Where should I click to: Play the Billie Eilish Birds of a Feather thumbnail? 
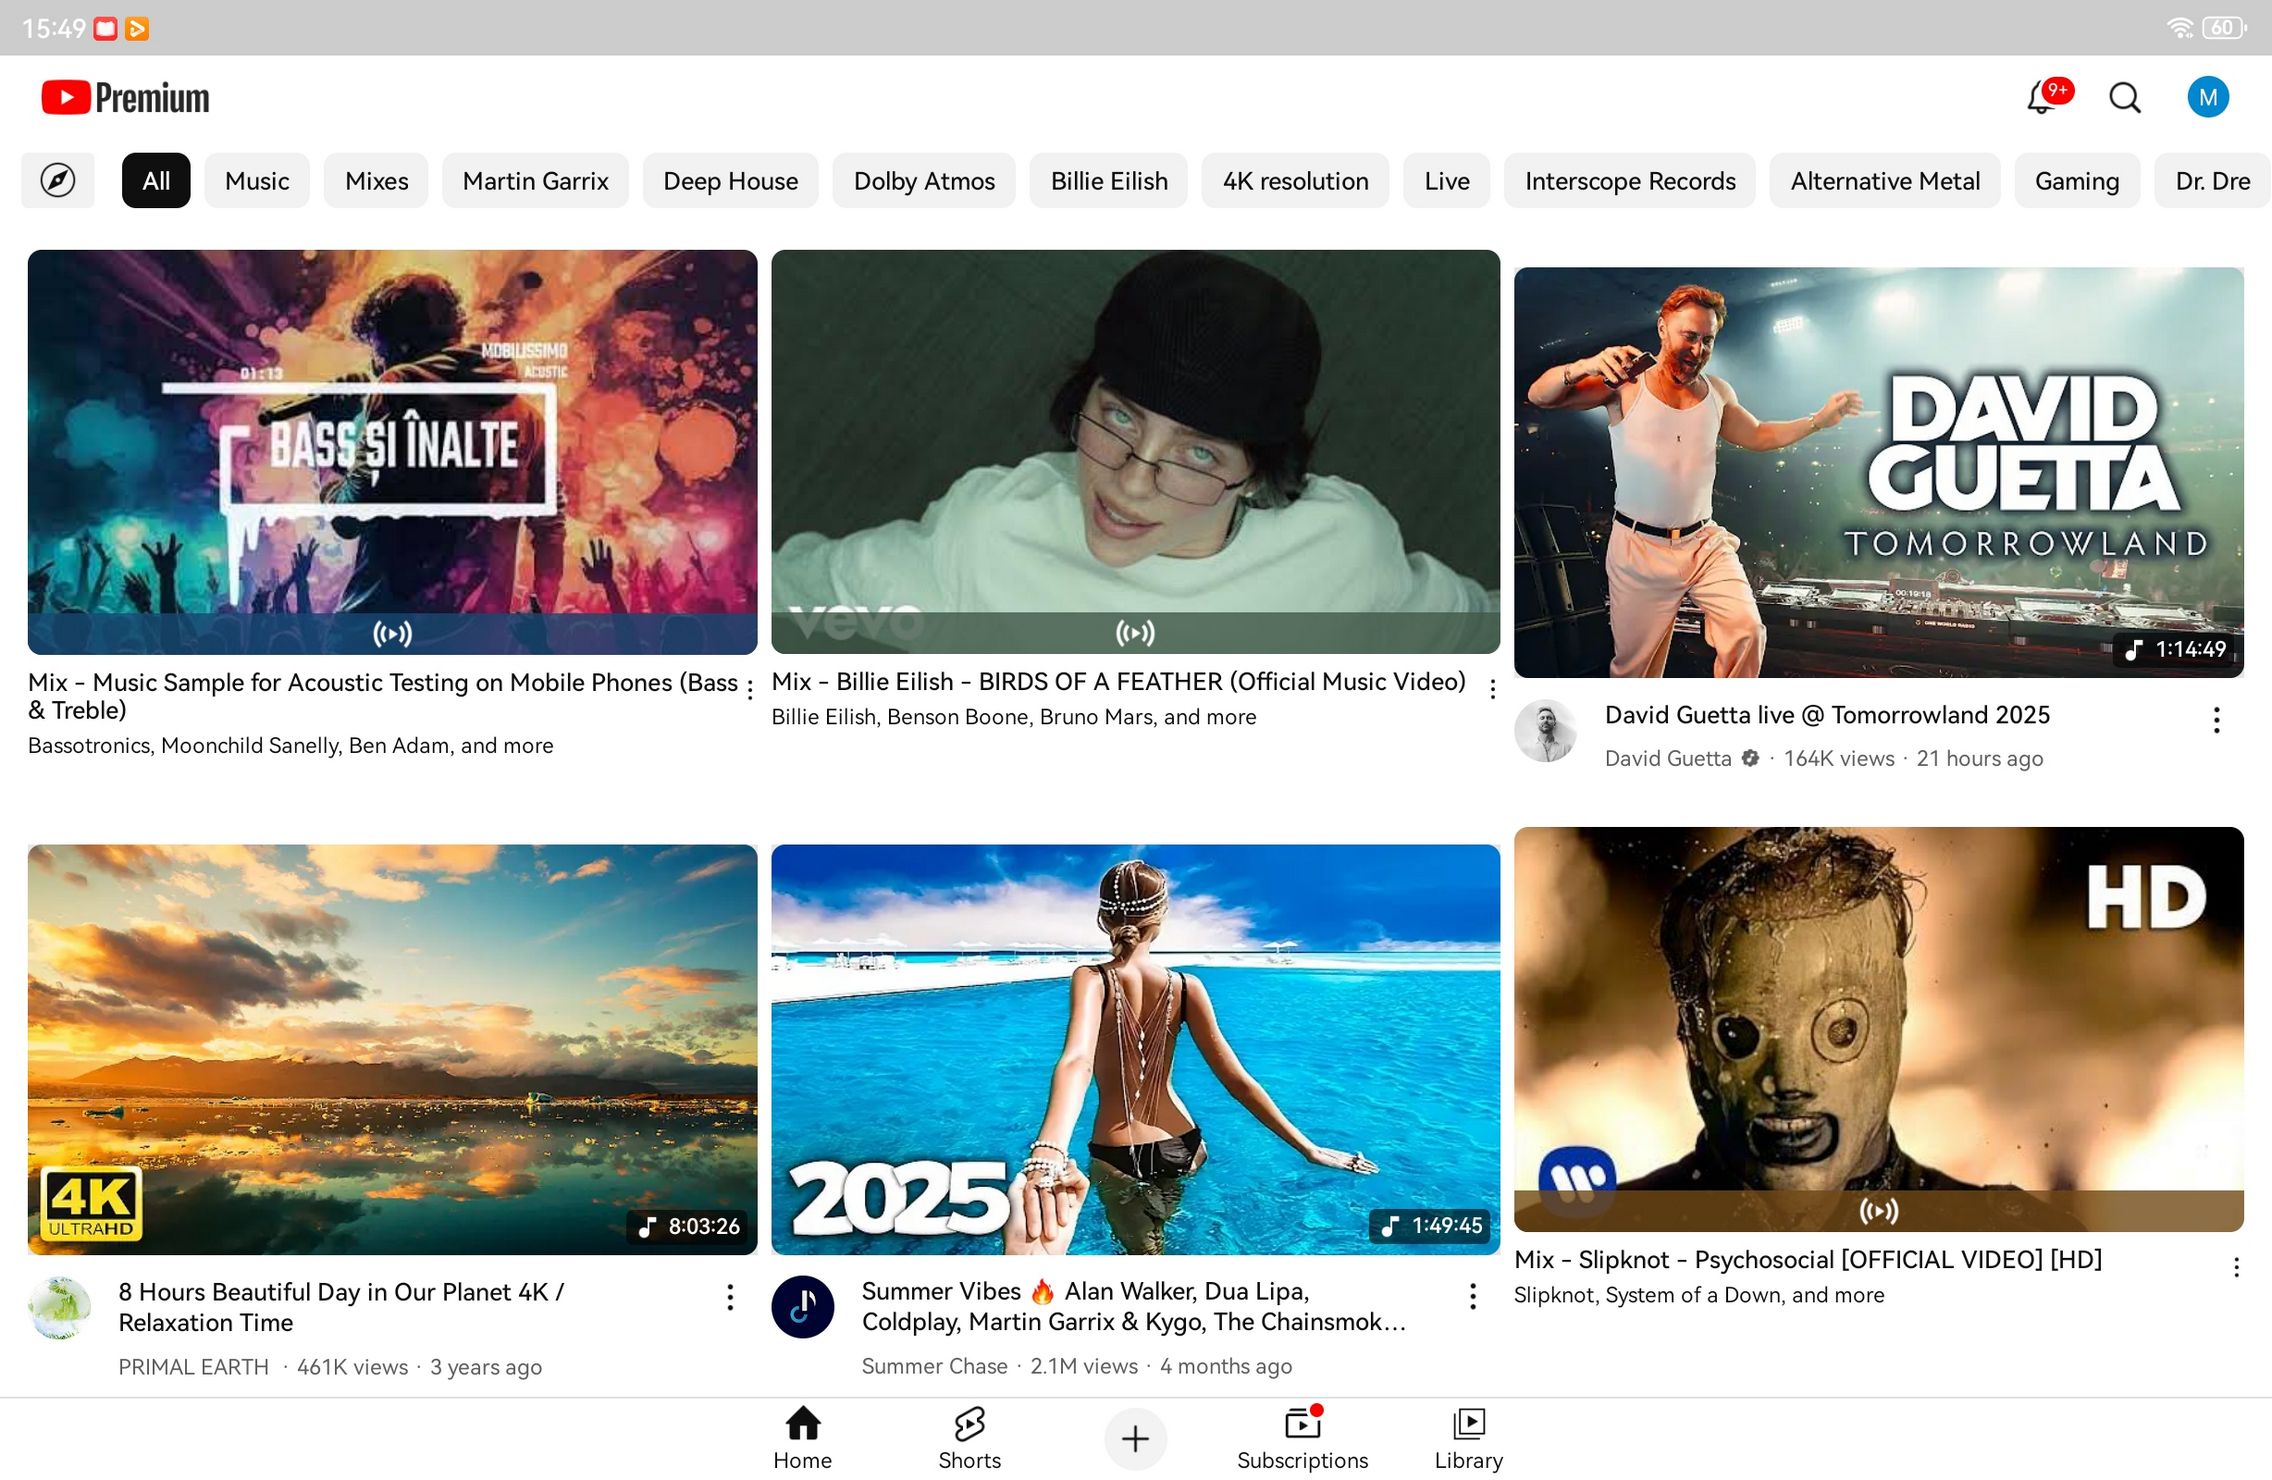coord(1135,451)
